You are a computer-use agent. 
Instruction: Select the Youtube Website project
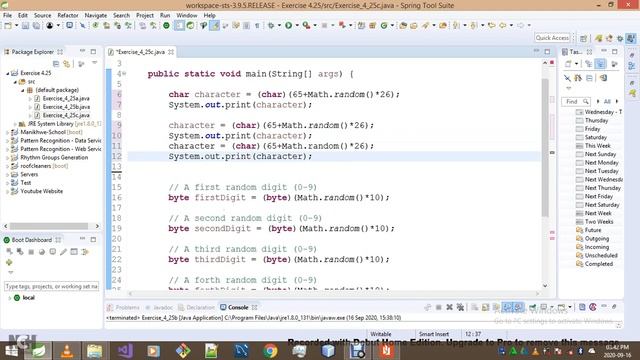pyautogui.click(x=42, y=191)
